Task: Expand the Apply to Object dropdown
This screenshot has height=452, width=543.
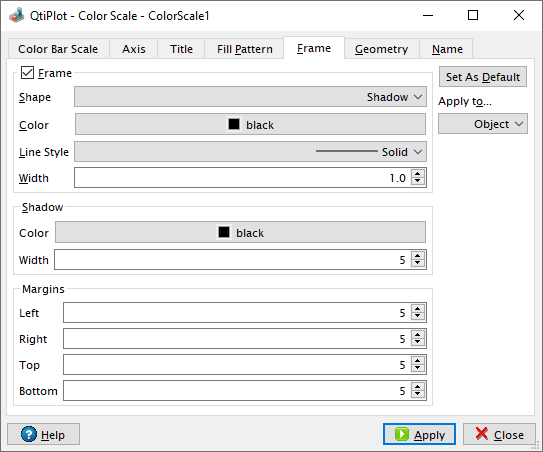Action: (x=483, y=124)
